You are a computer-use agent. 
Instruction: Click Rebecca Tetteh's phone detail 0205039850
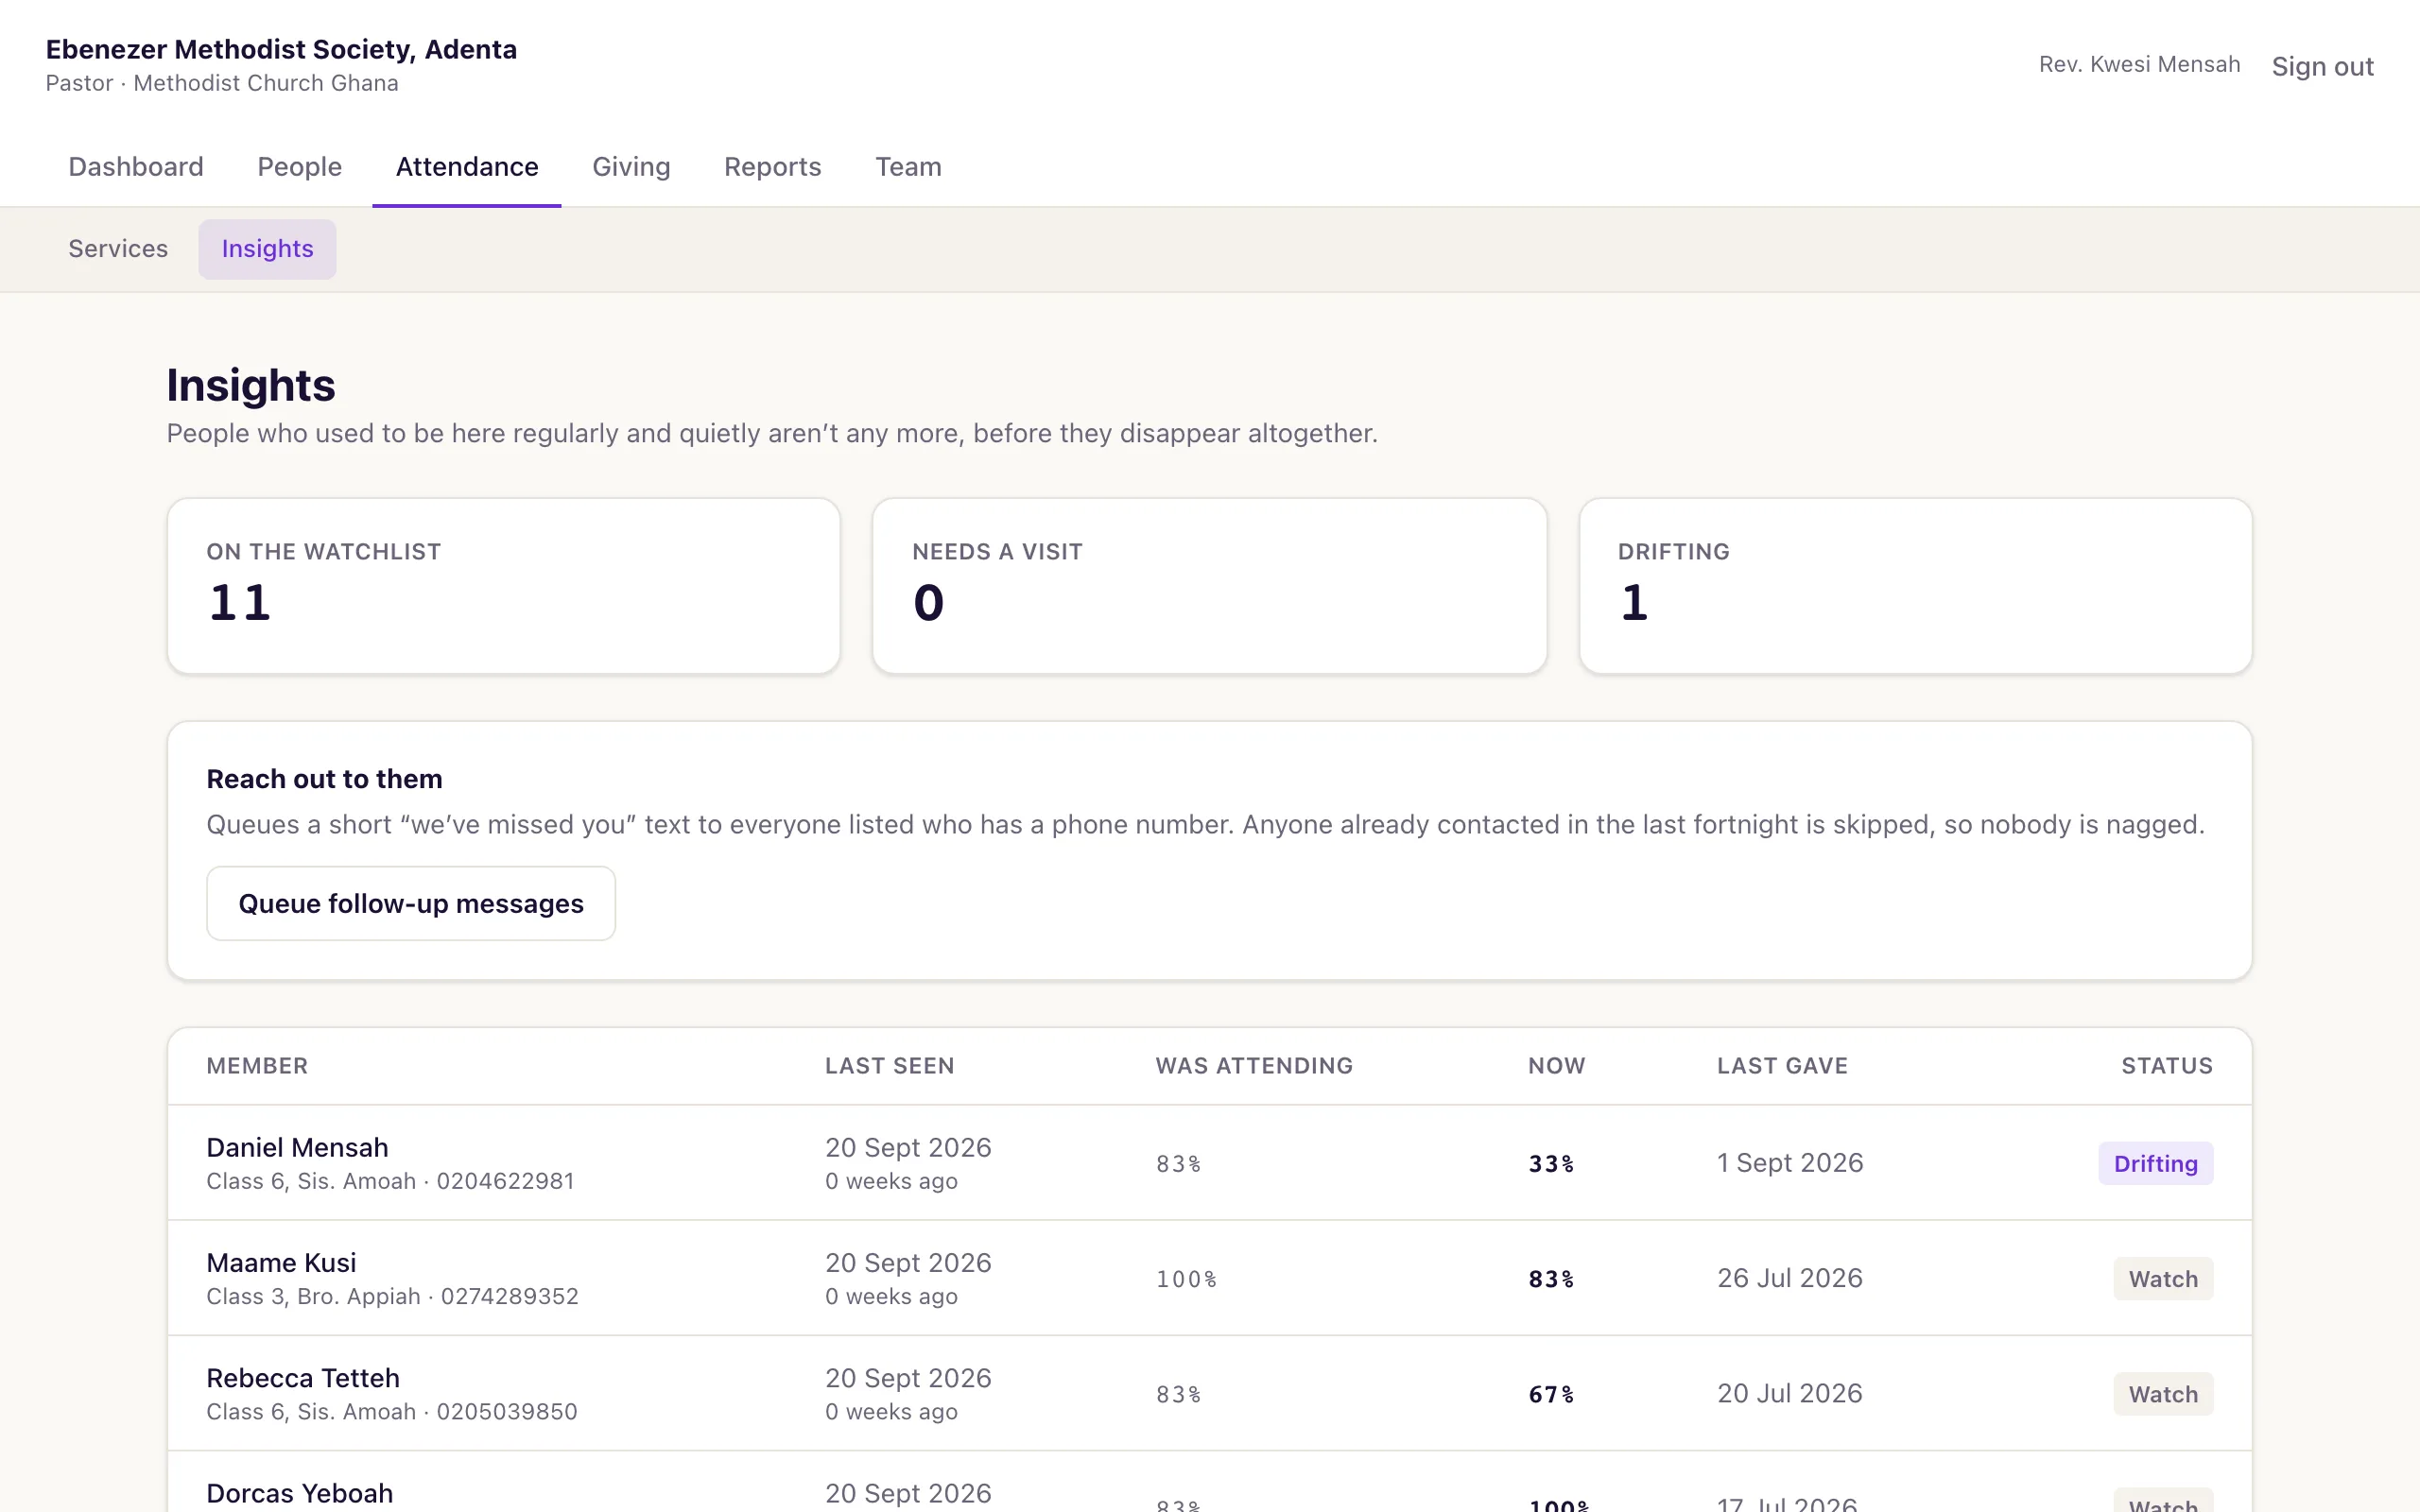tap(506, 1411)
